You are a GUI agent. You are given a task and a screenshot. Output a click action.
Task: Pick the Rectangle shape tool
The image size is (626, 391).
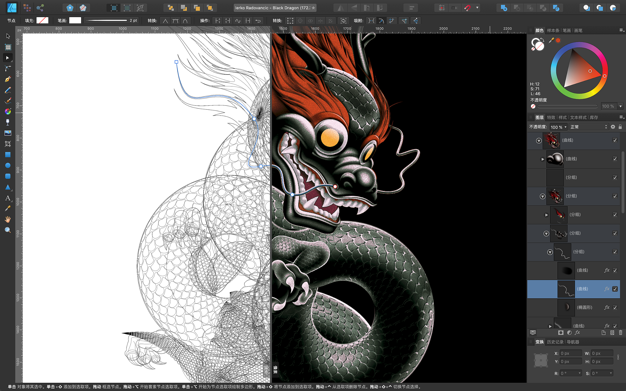coord(8,155)
